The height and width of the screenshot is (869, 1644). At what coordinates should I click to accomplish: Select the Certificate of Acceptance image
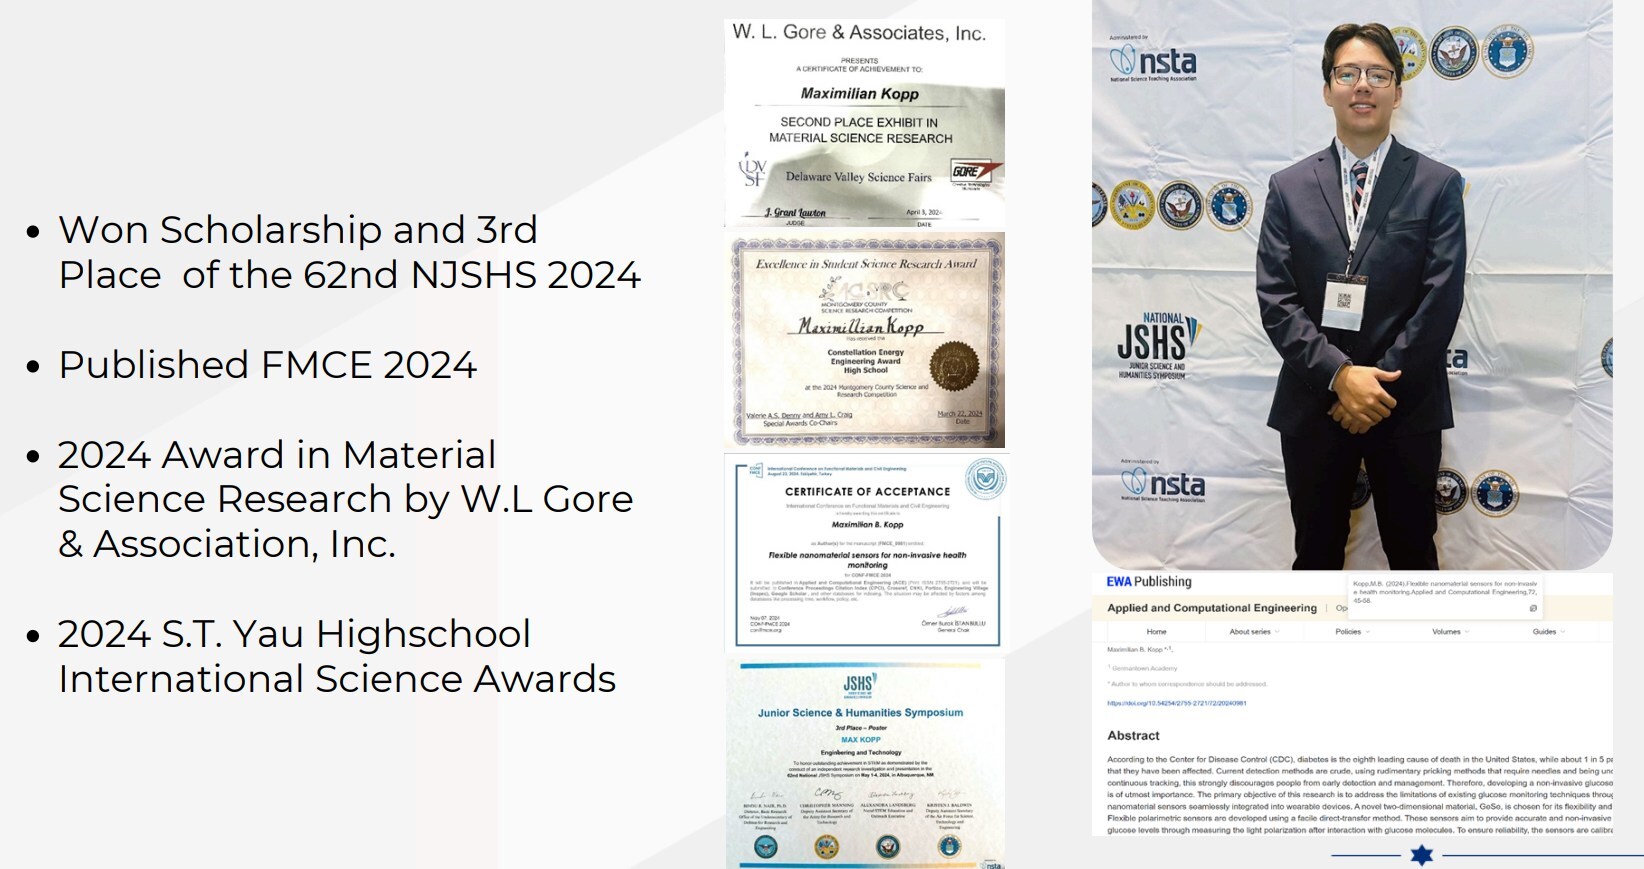tap(866, 551)
